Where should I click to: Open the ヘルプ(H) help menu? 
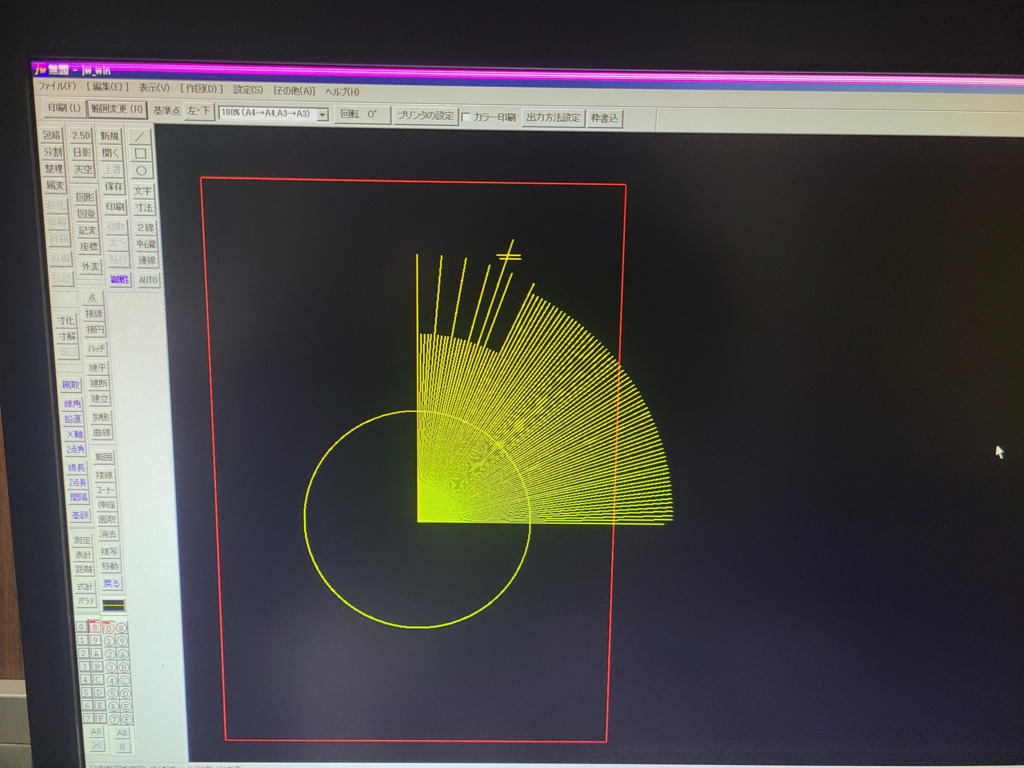pyautogui.click(x=342, y=91)
